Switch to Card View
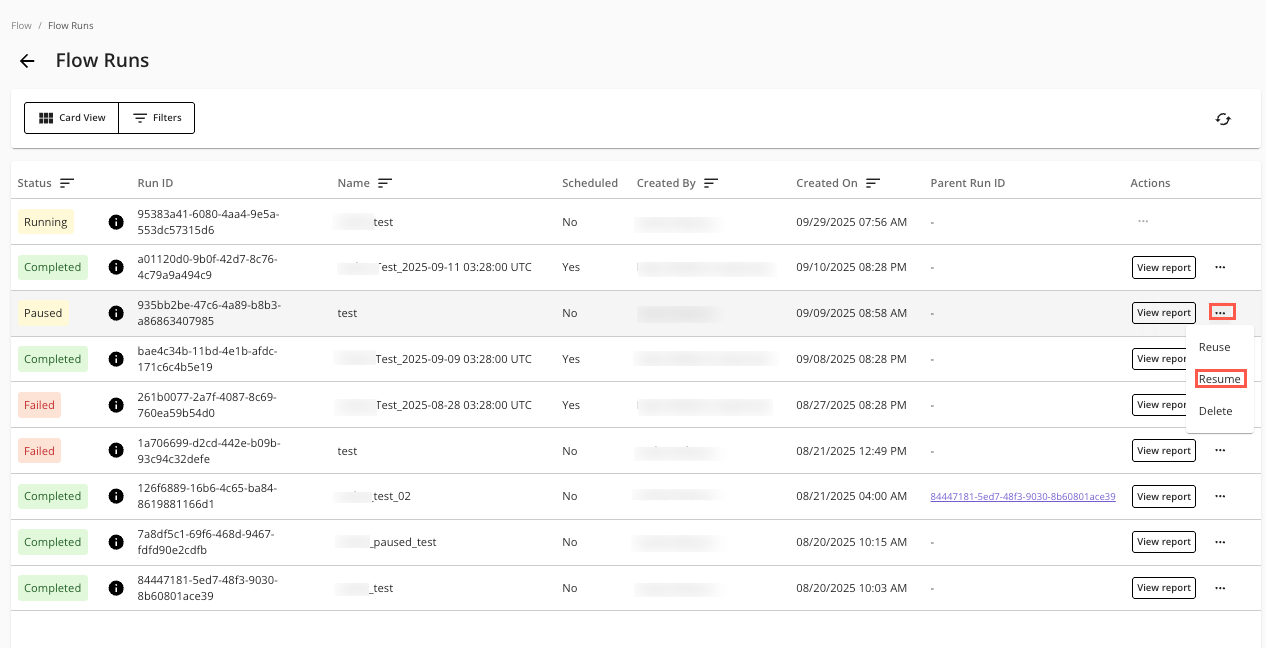The width and height of the screenshot is (1266, 648). [x=72, y=118]
